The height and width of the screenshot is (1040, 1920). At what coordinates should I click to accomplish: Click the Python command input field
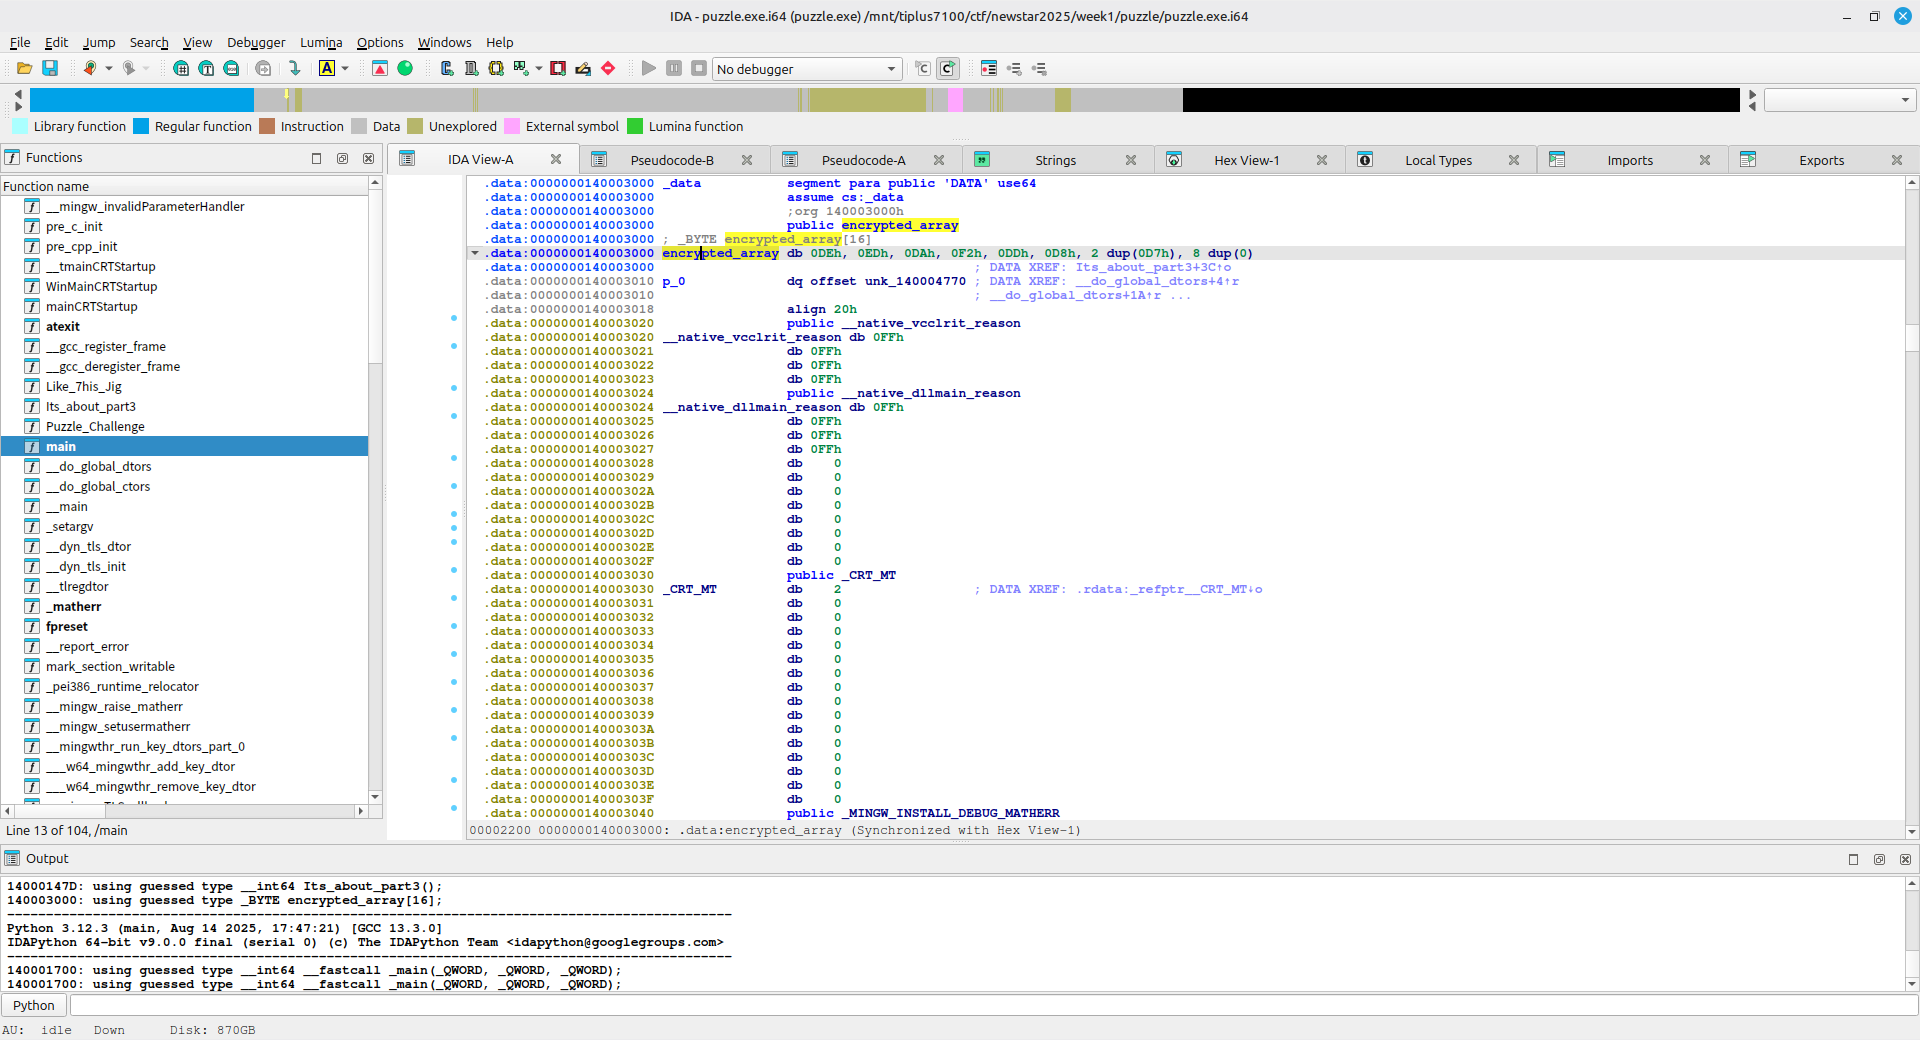(x=990, y=1005)
